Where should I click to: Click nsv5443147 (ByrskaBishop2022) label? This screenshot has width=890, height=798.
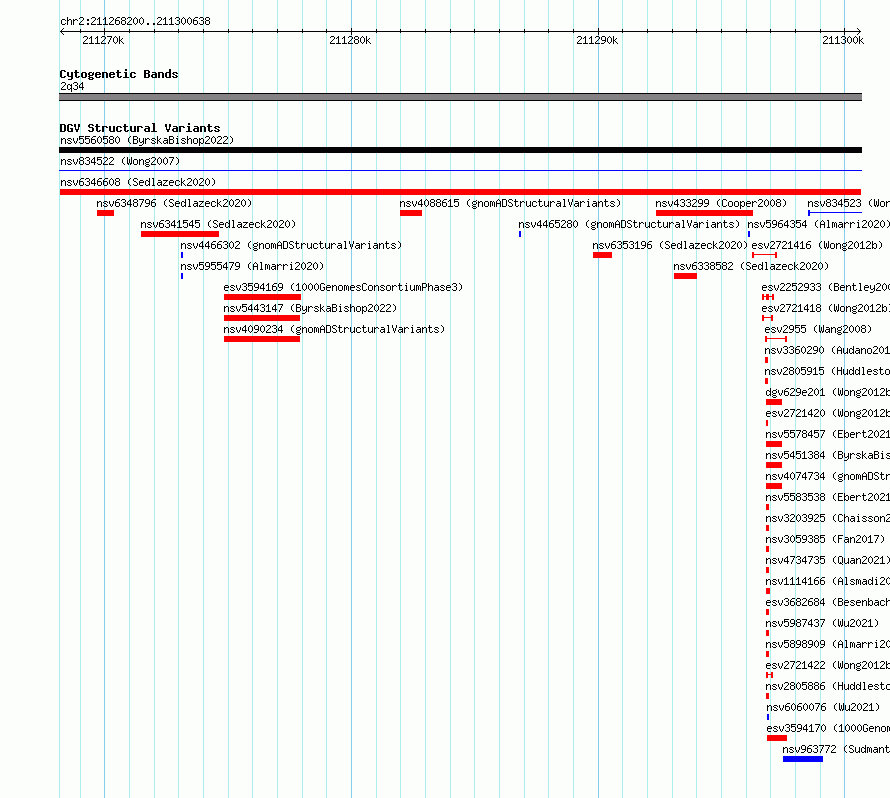[310, 308]
